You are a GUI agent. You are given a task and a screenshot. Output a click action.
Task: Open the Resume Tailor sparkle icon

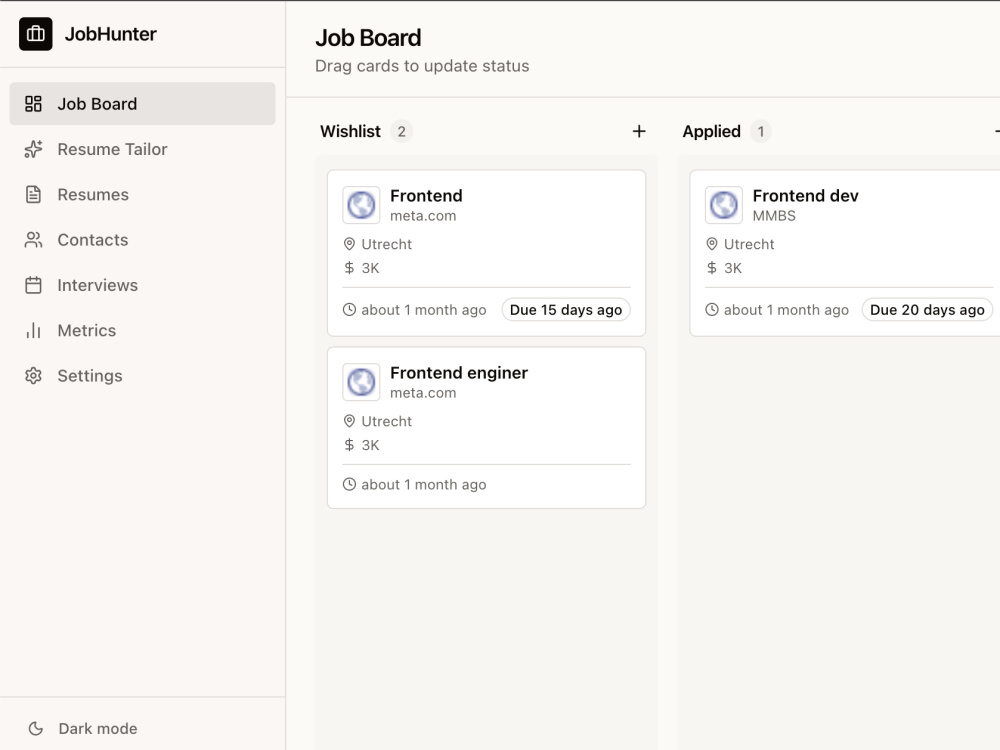point(33,149)
